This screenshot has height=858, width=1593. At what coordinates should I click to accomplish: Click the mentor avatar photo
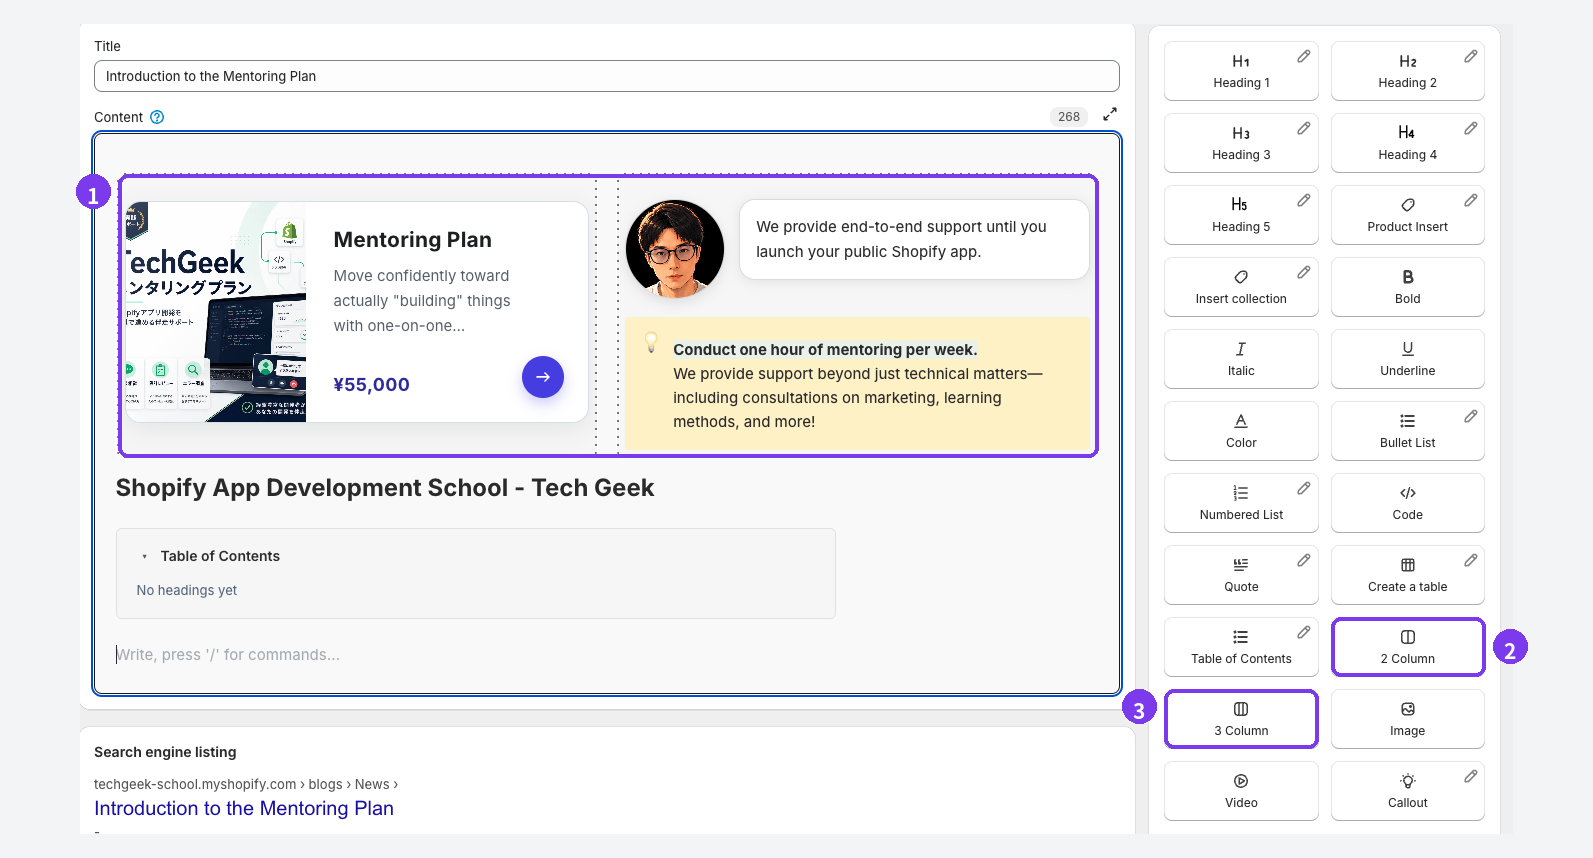tap(675, 249)
